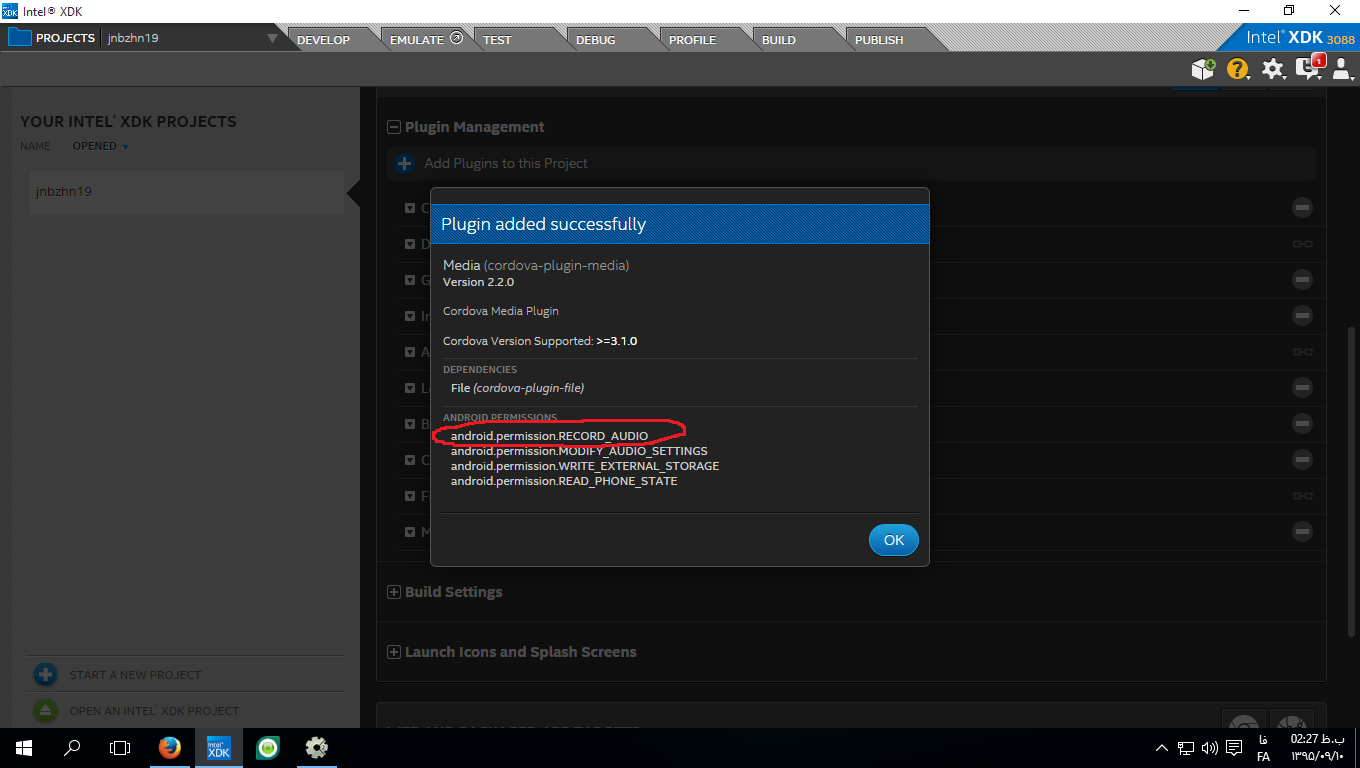Click the remove icon on the B plugin row
The width and height of the screenshot is (1360, 768).
[1302, 424]
